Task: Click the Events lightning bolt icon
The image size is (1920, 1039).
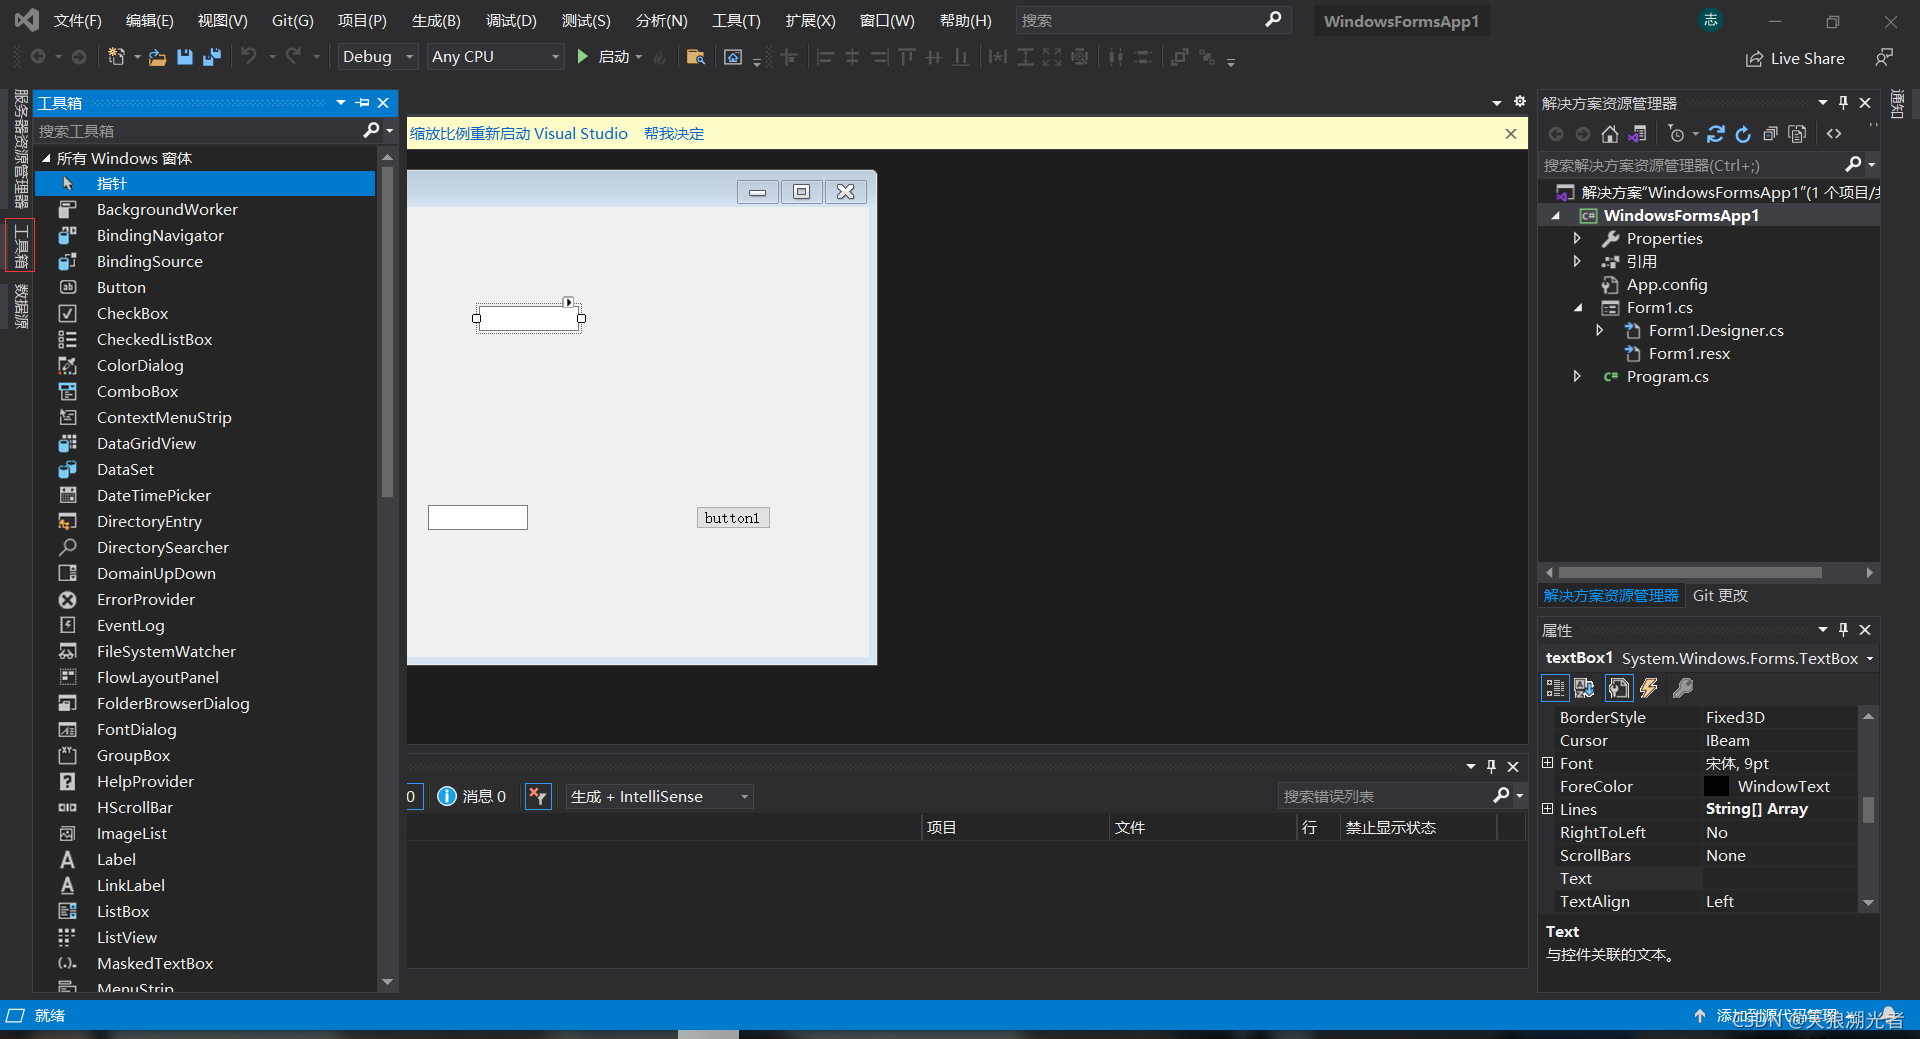Action: (1650, 688)
